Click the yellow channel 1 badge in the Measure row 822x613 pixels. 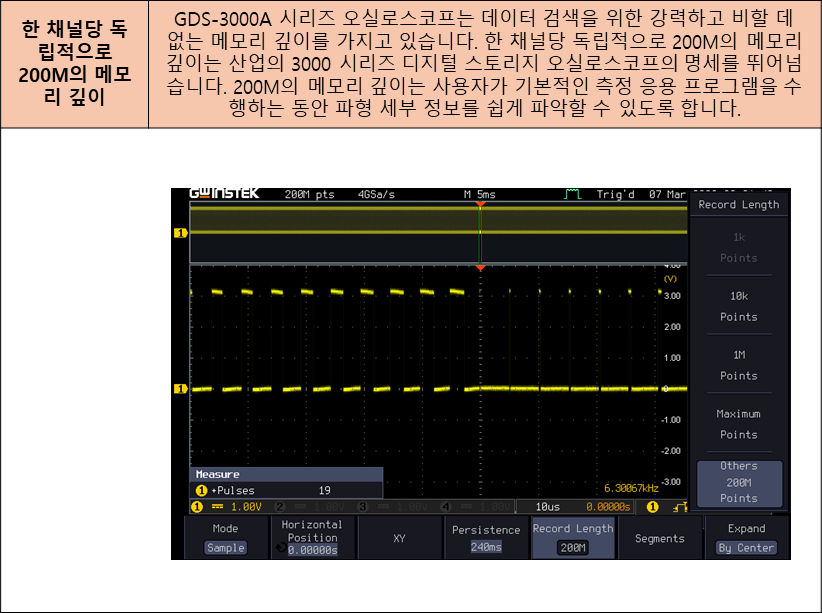click(201, 490)
